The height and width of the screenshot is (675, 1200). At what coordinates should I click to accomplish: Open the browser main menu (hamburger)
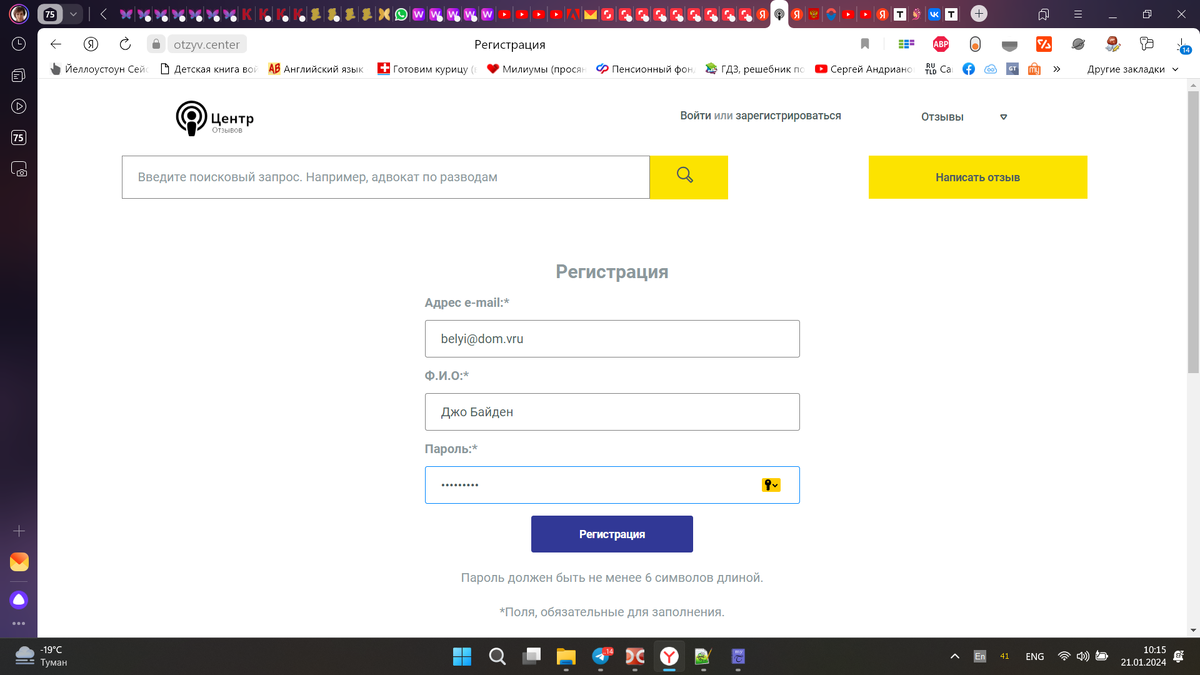coord(1078,14)
